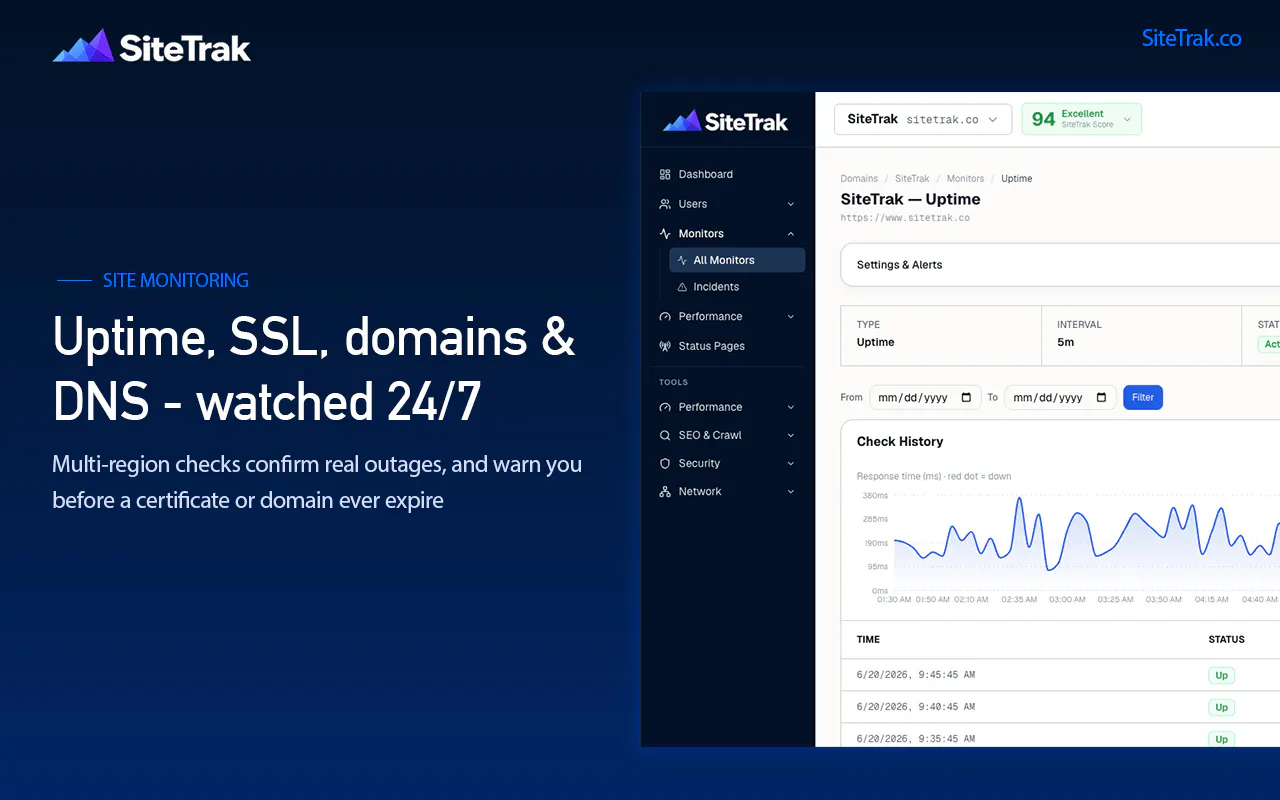
Task: Click the 6/20/2026, 9:40:45 AM row time
Action: (x=916, y=707)
